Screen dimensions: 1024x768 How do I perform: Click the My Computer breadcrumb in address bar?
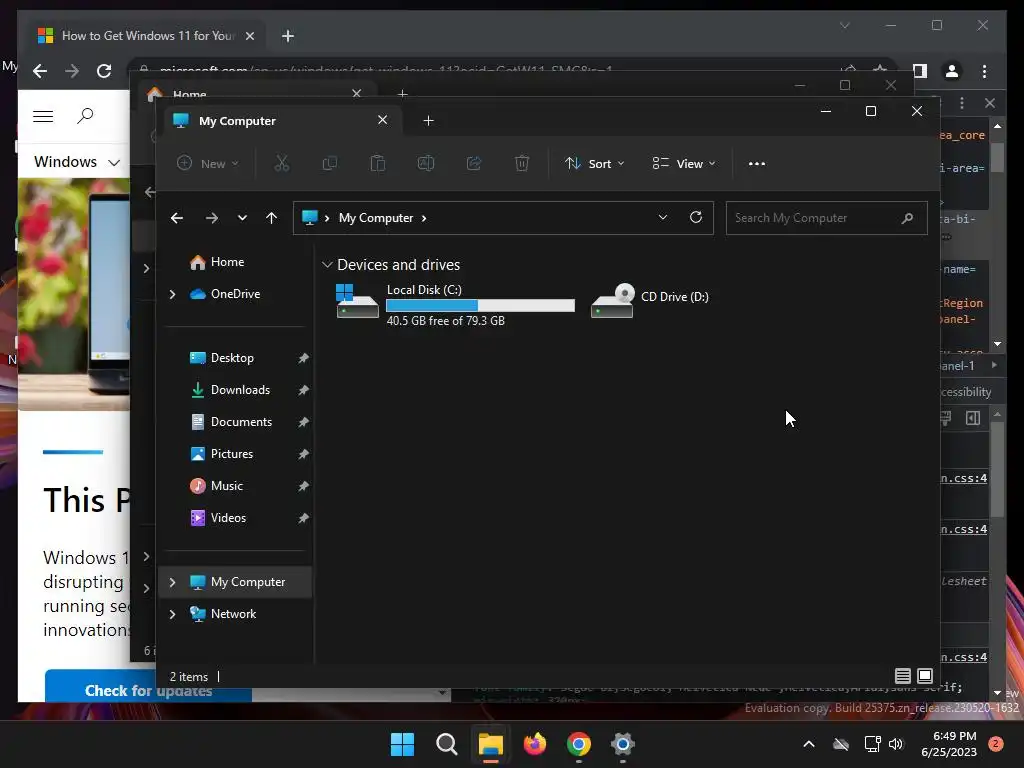coord(376,218)
